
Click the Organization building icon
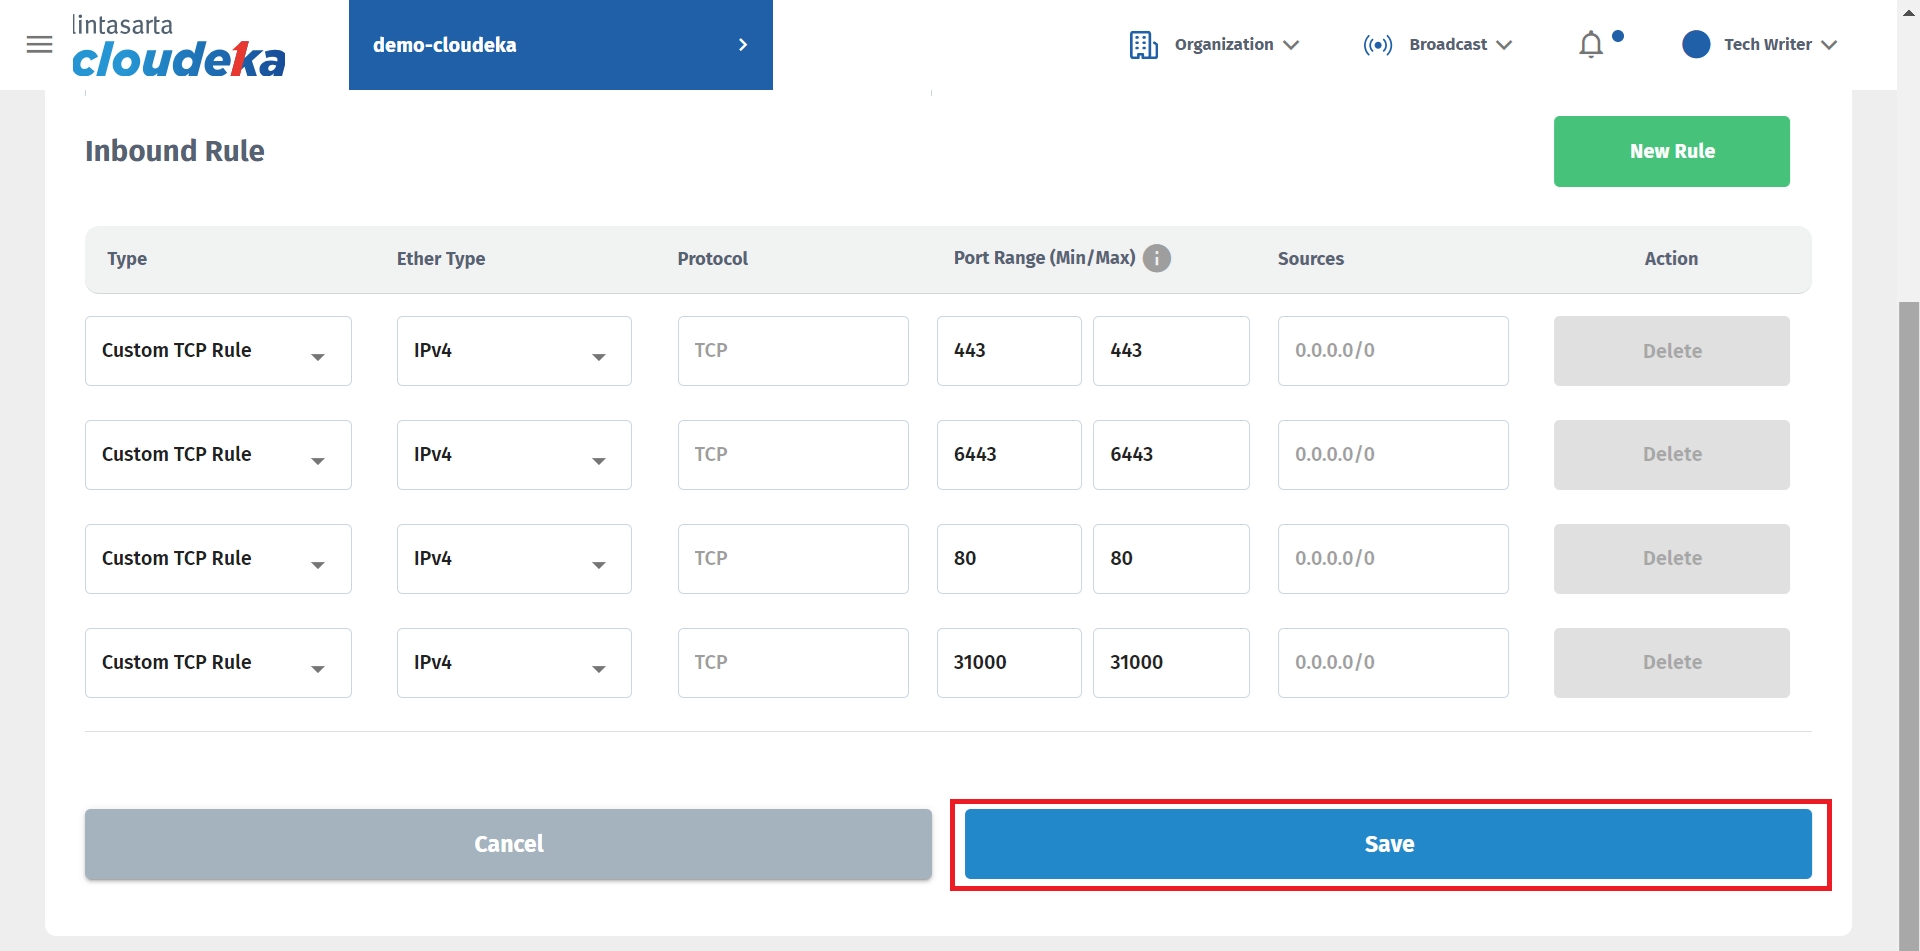(x=1143, y=45)
